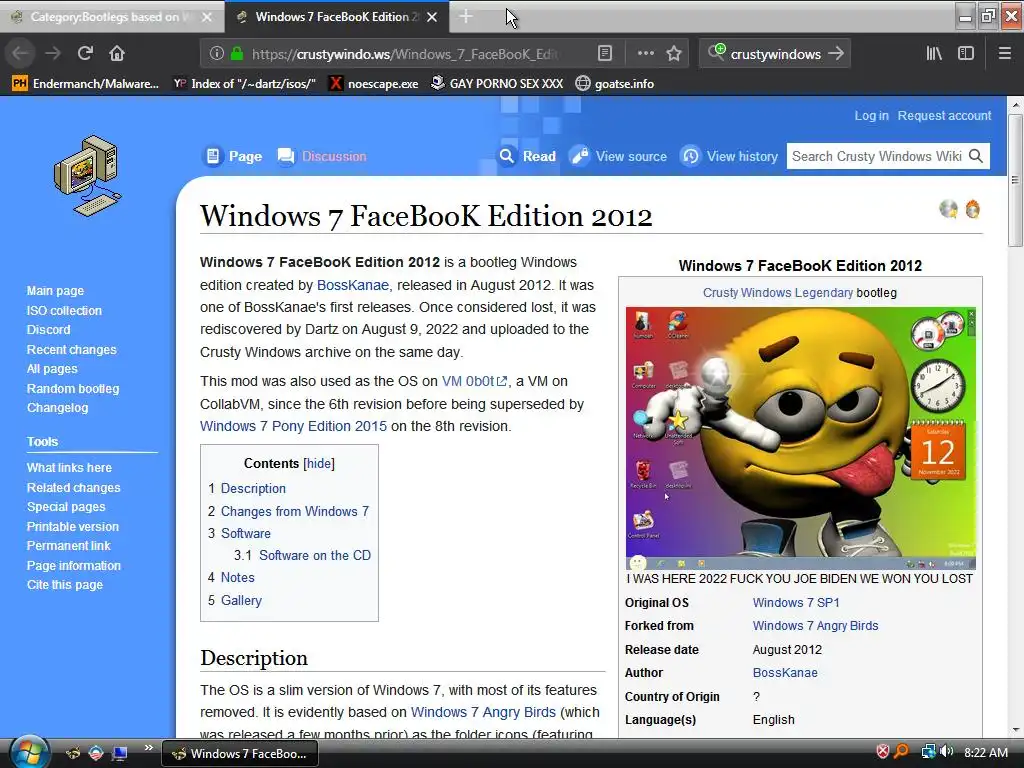Open page actions three-dots menu

click(x=645, y=54)
